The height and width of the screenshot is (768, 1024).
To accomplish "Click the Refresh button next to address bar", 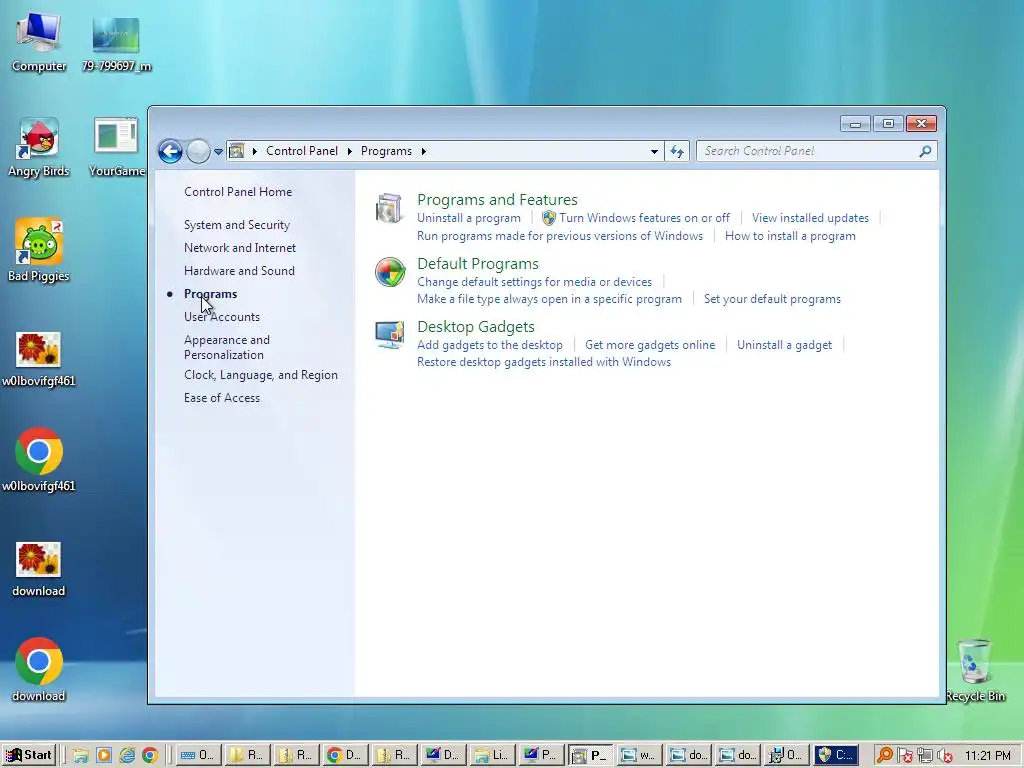I will click(x=677, y=152).
